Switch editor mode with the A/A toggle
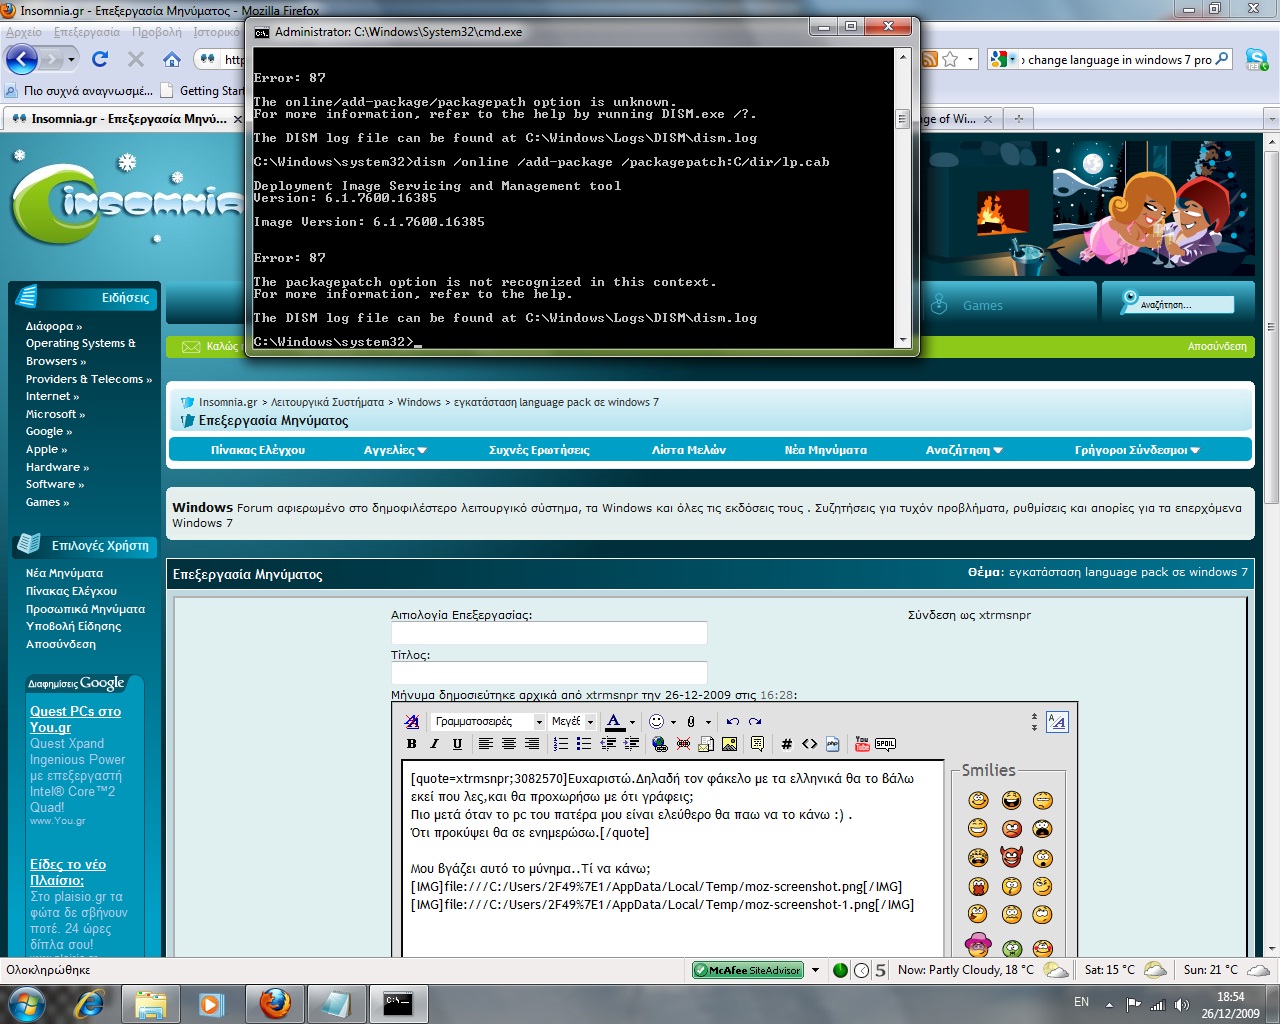Viewport: 1280px width, 1024px height. point(1057,722)
